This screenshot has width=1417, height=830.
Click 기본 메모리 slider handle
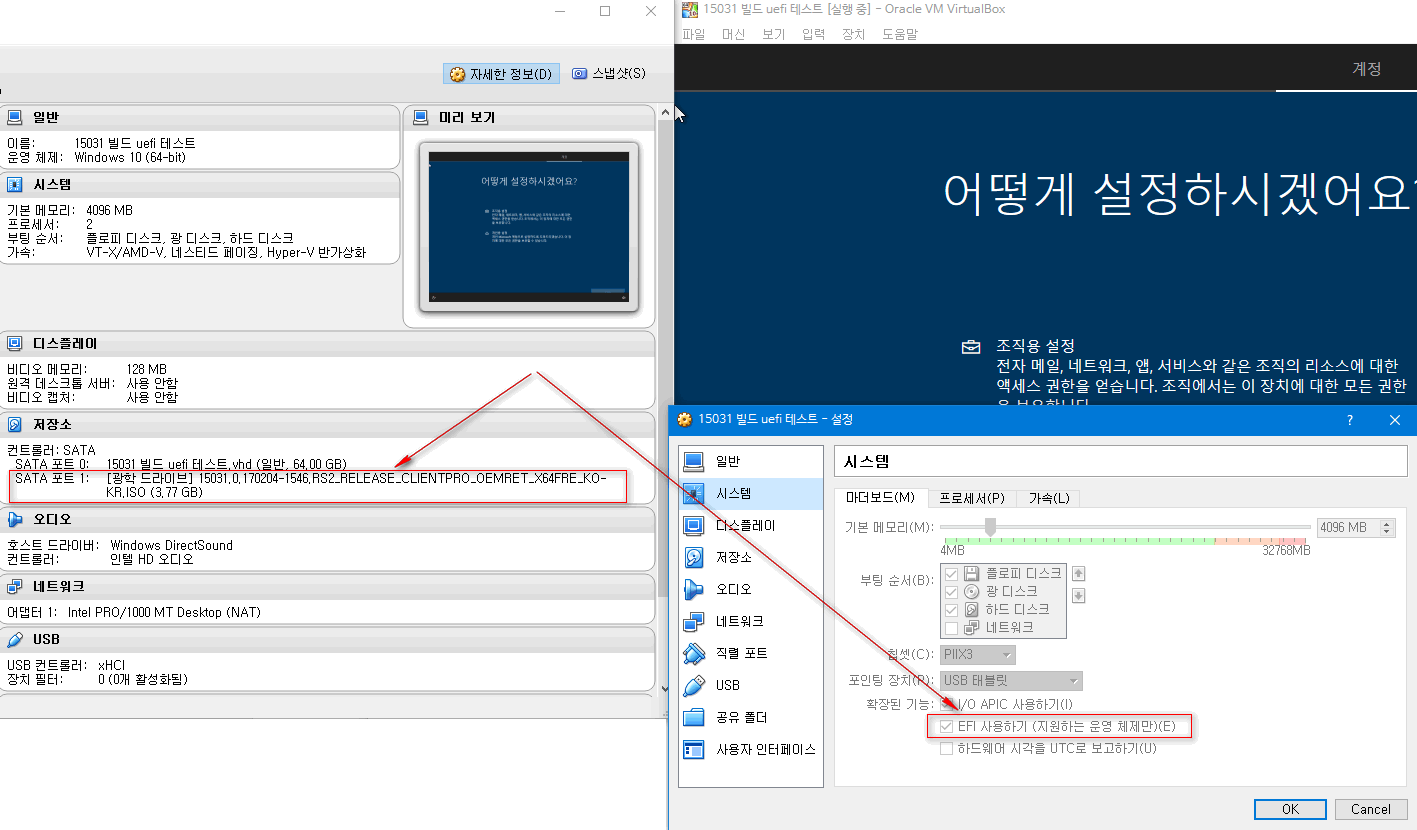pyautogui.click(x=990, y=526)
